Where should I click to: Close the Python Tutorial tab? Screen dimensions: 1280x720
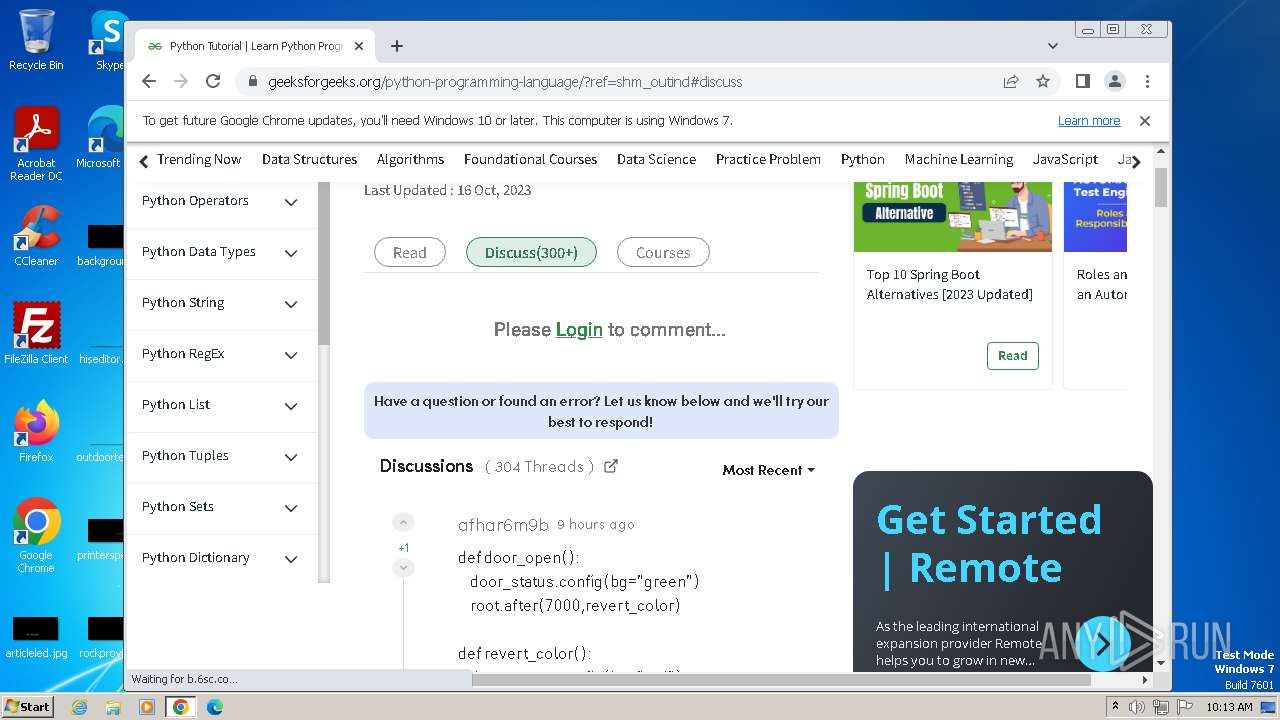(x=359, y=46)
